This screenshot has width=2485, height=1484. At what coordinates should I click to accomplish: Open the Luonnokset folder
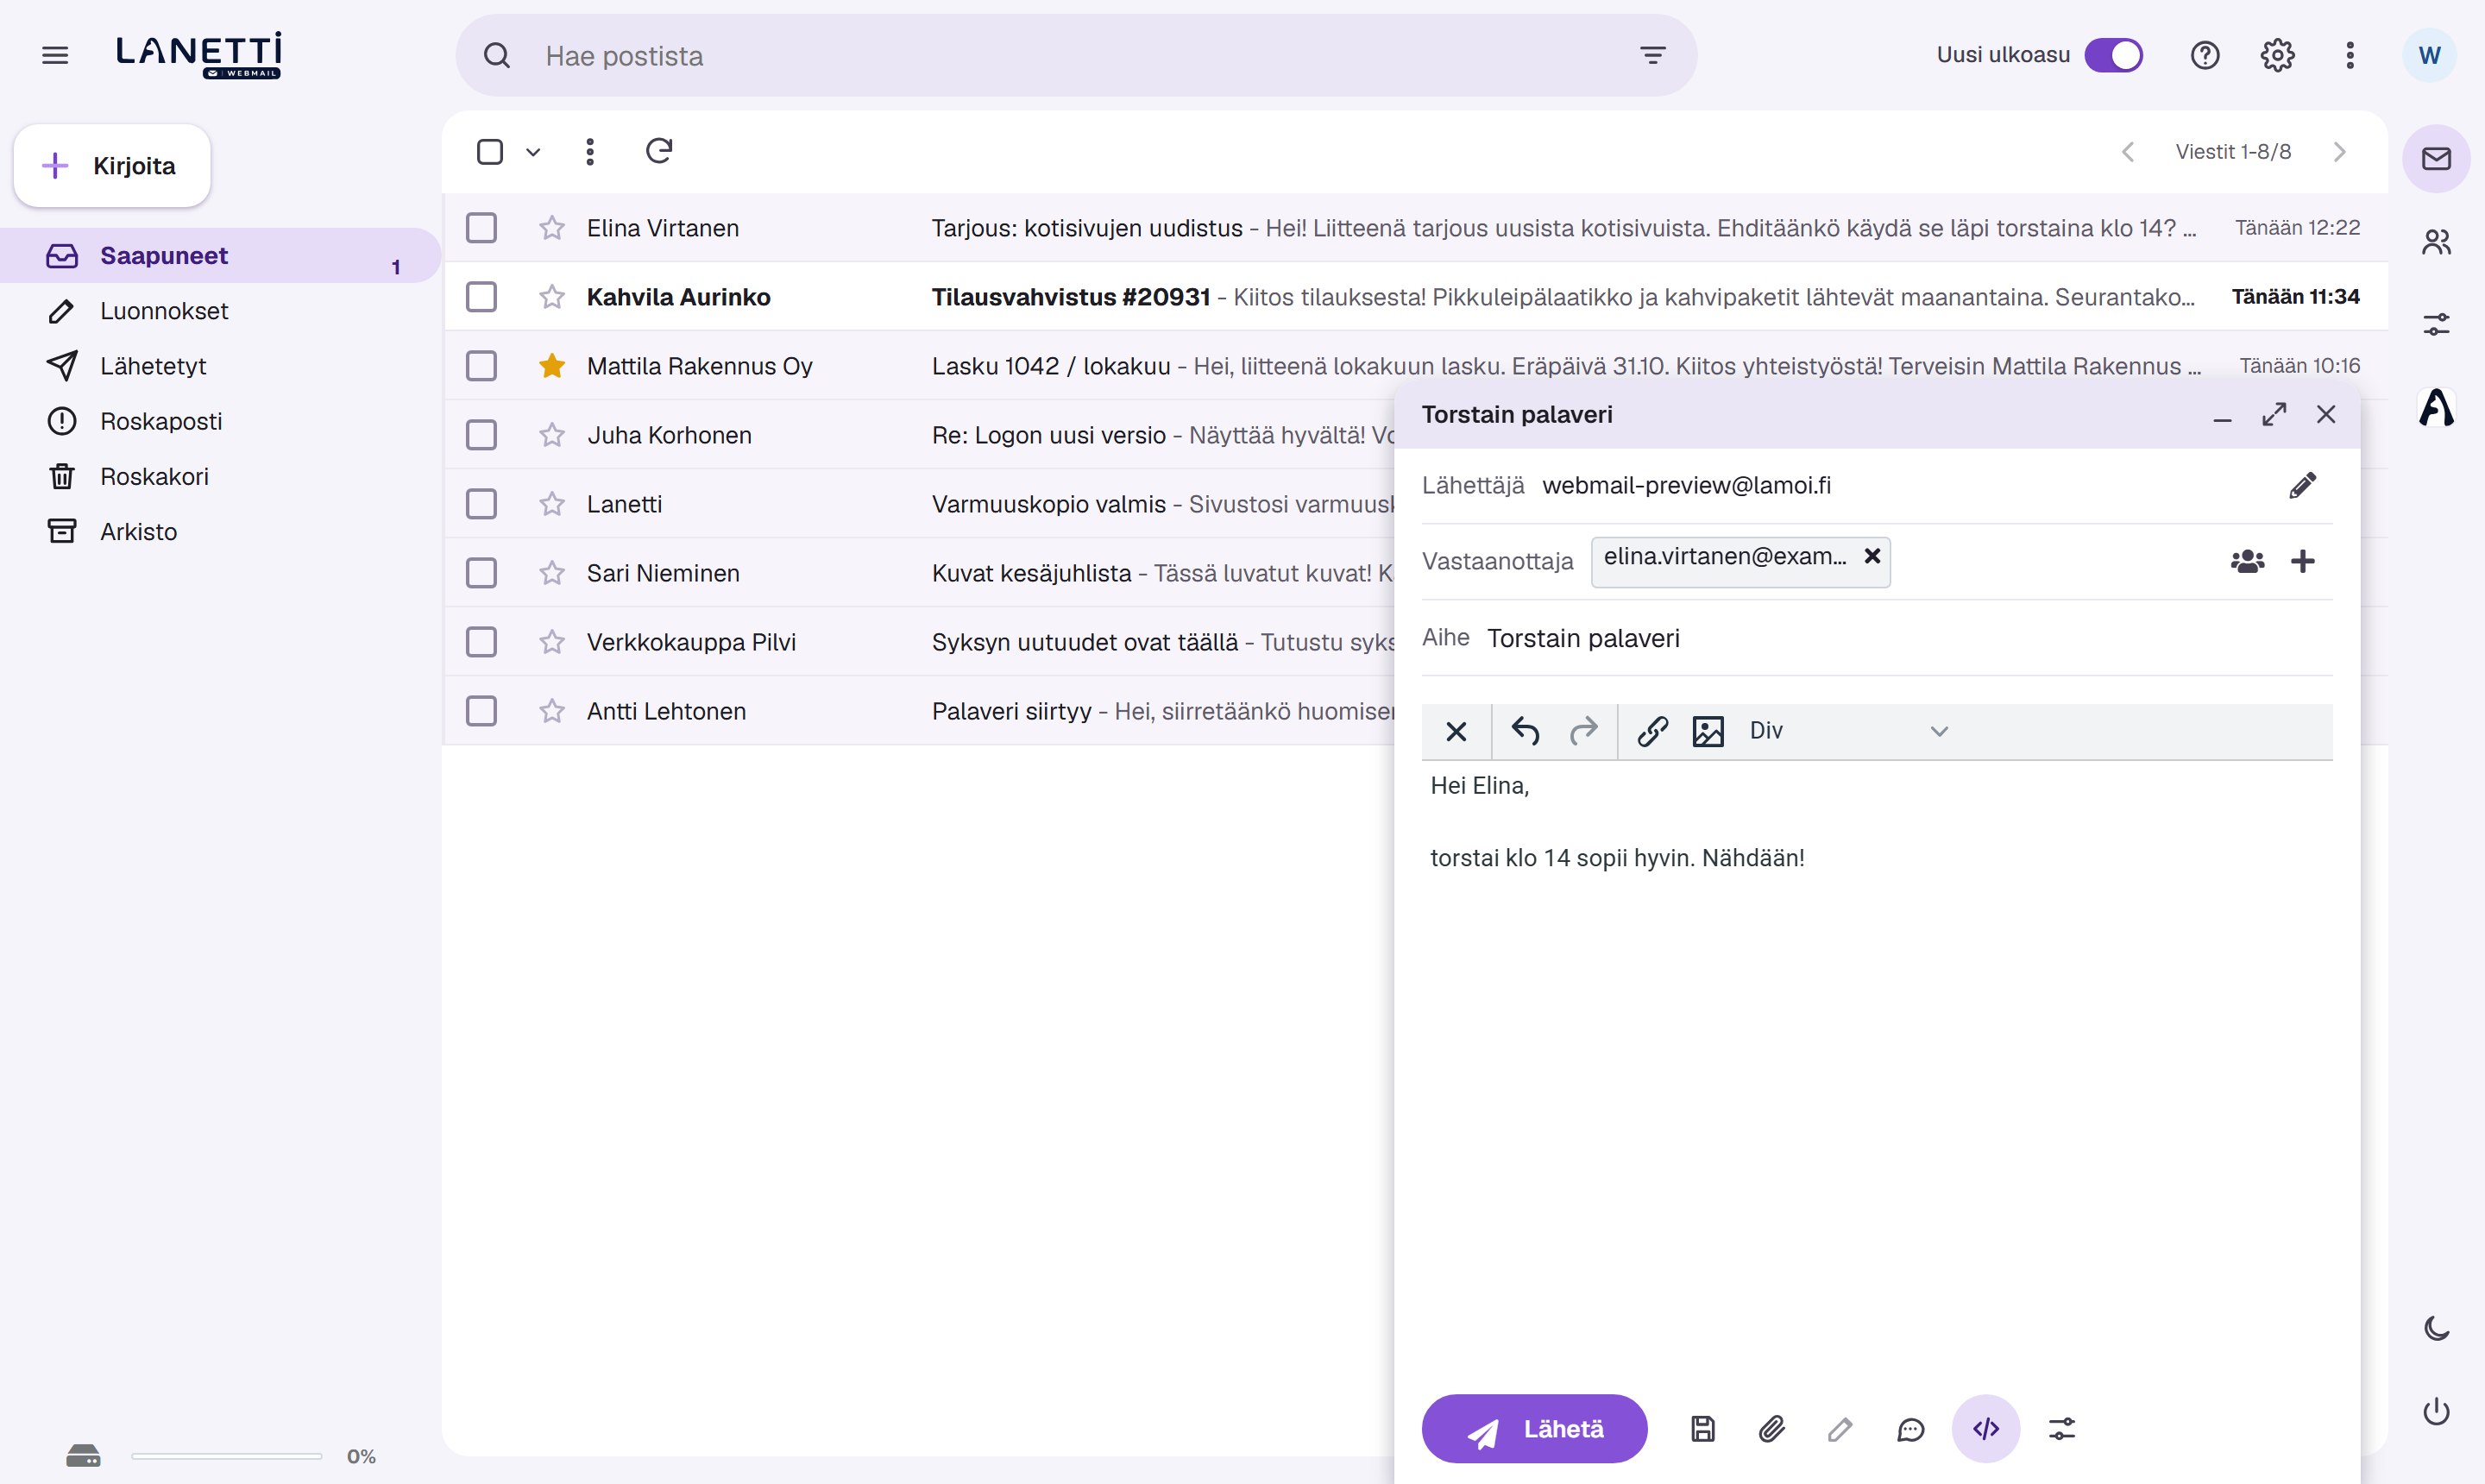(x=163, y=311)
